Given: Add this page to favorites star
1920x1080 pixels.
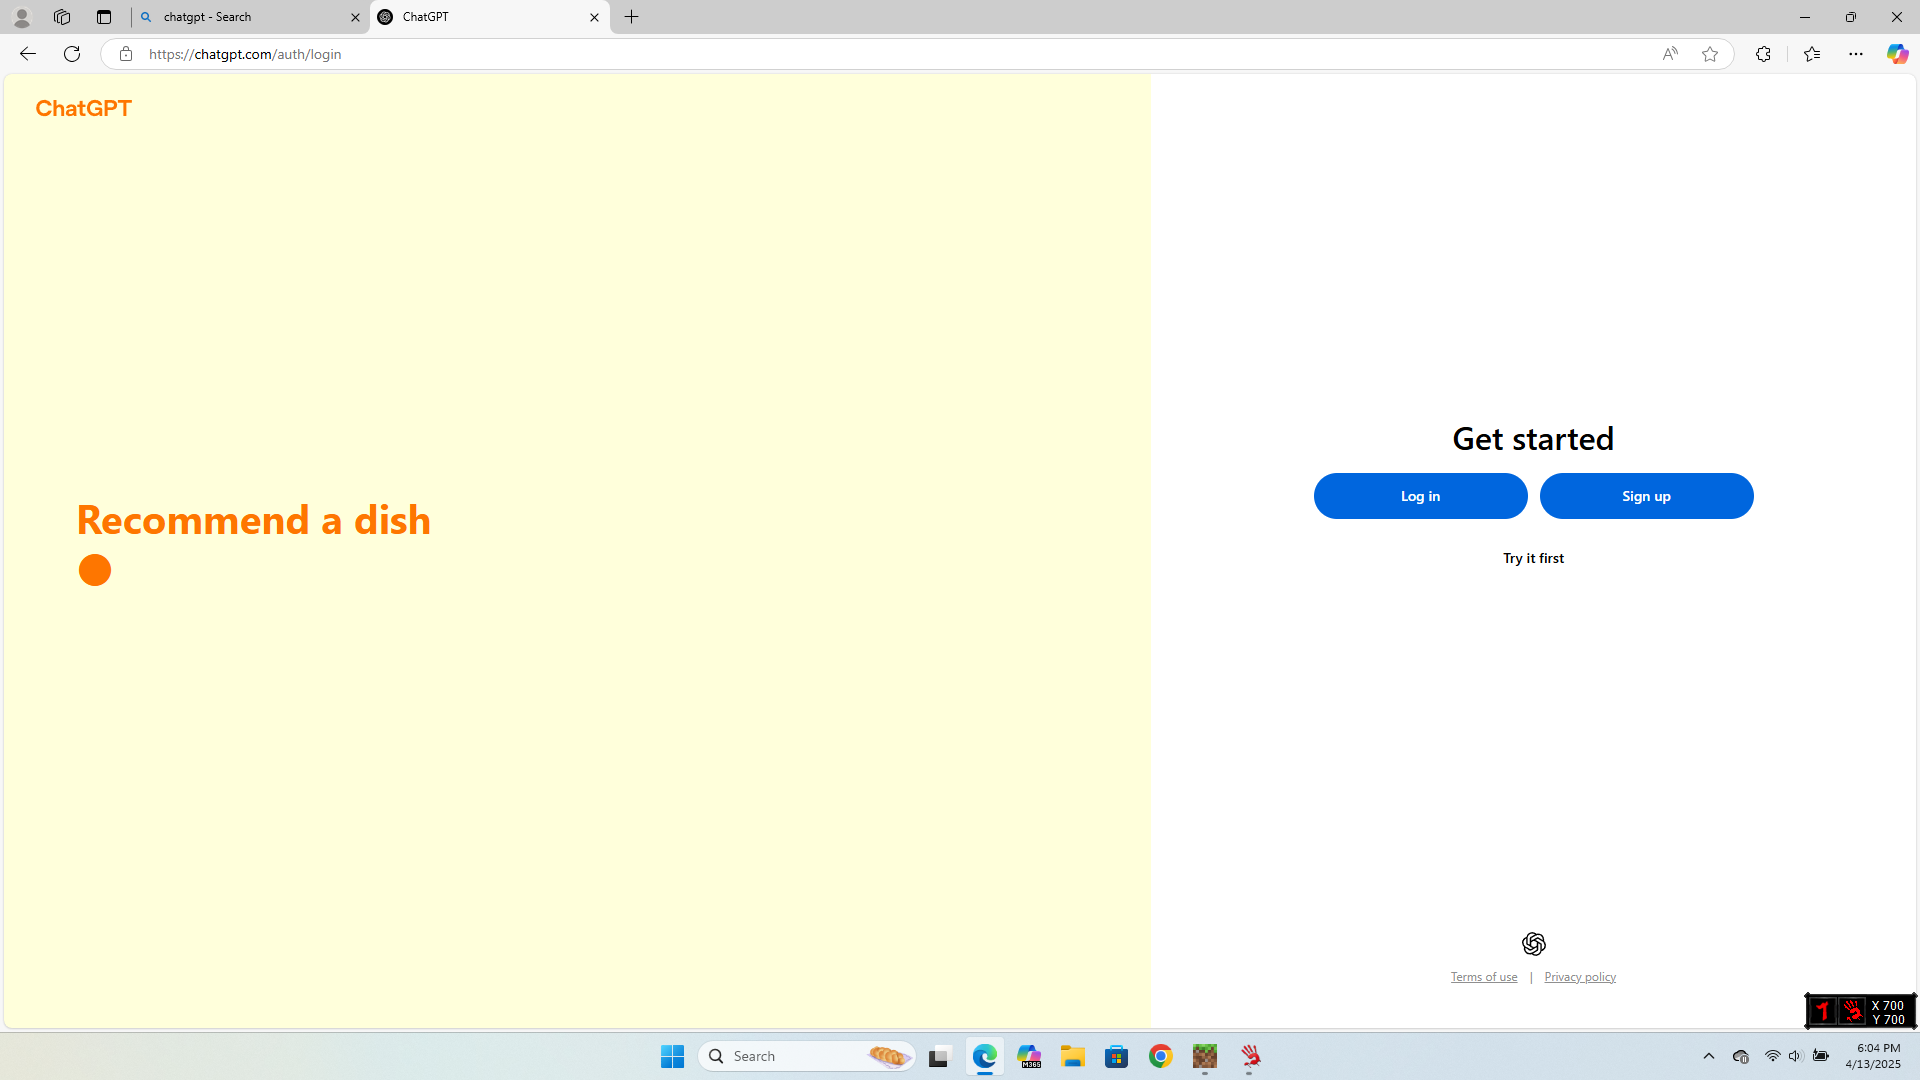Looking at the screenshot, I should [1710, 54].
